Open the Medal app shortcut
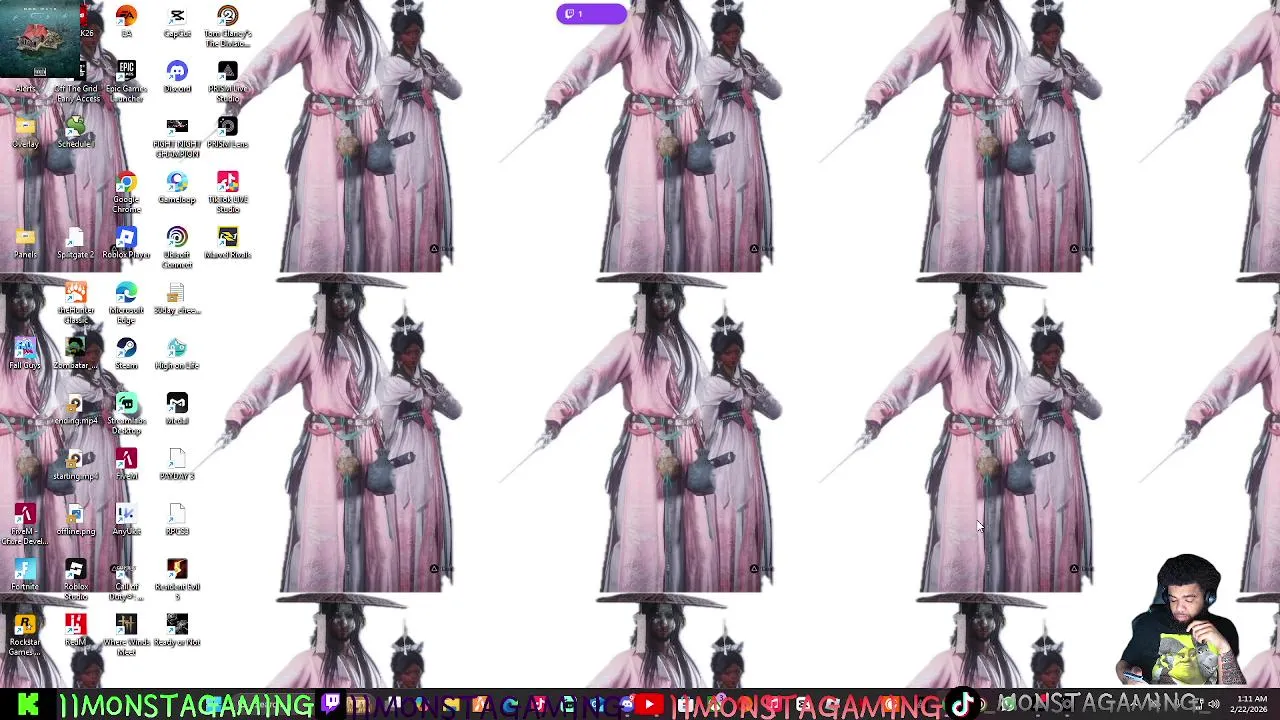The height and width of the screenshot is (720, 1280). click(177, 408)
